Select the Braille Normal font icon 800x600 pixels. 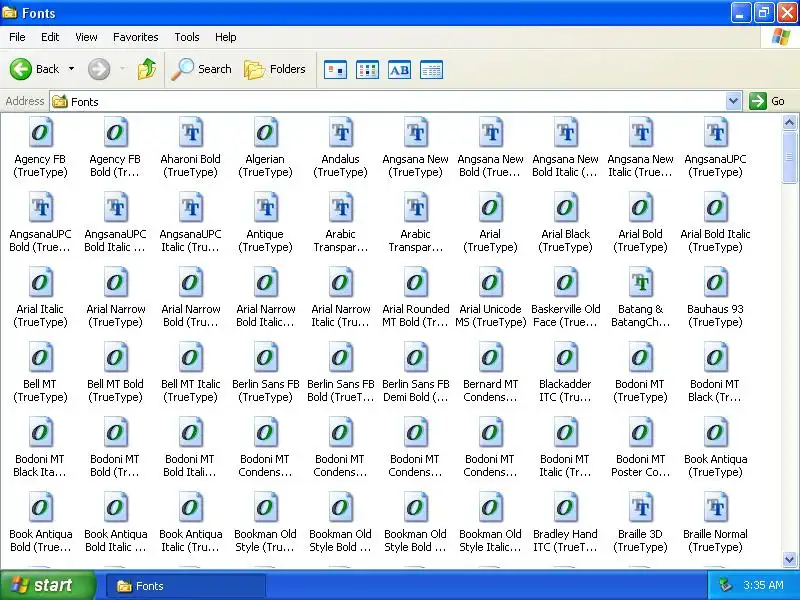point(715,508)
